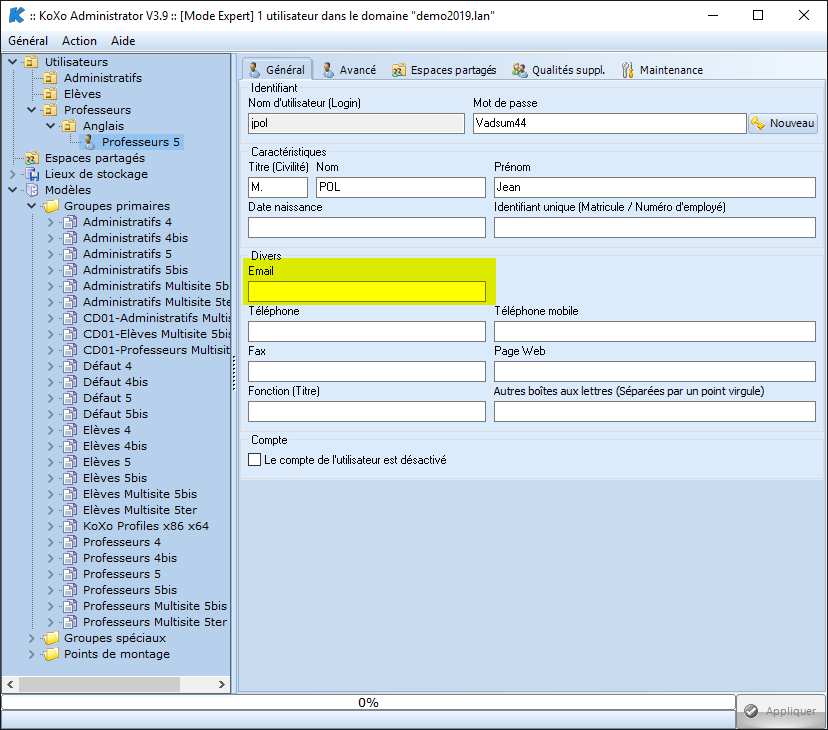The width and height of the screenshot is (828, 730).
Task: Click the Lieux de stockage icon
Action: click(32, 174)
